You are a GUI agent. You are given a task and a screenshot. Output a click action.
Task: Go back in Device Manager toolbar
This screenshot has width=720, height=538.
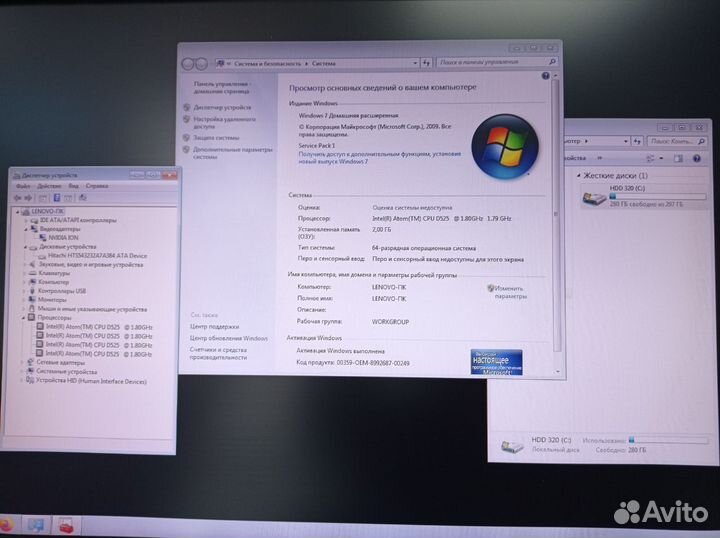click(x=17, y=198)
